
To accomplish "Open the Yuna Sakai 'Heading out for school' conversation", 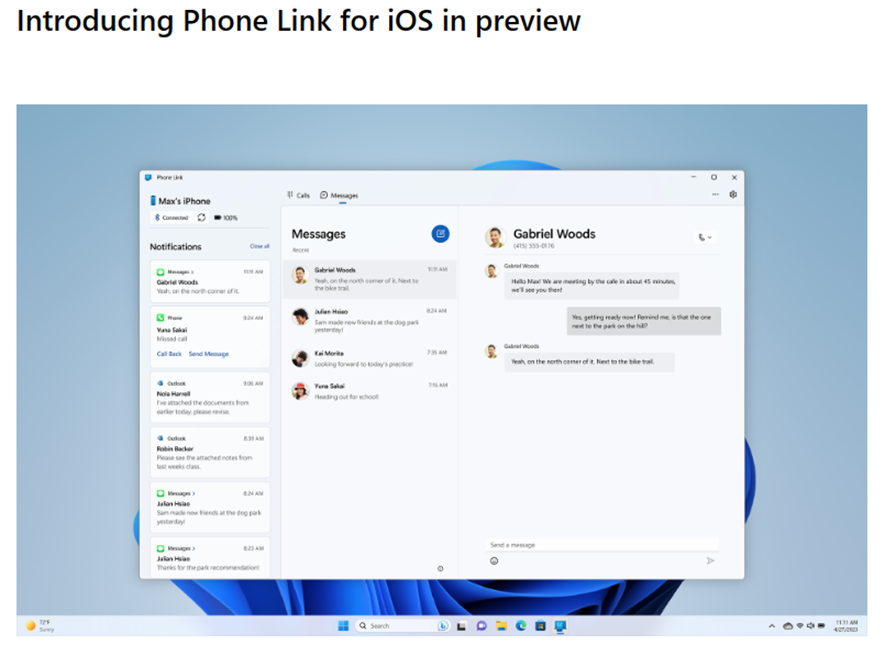I will pos(370,391).
